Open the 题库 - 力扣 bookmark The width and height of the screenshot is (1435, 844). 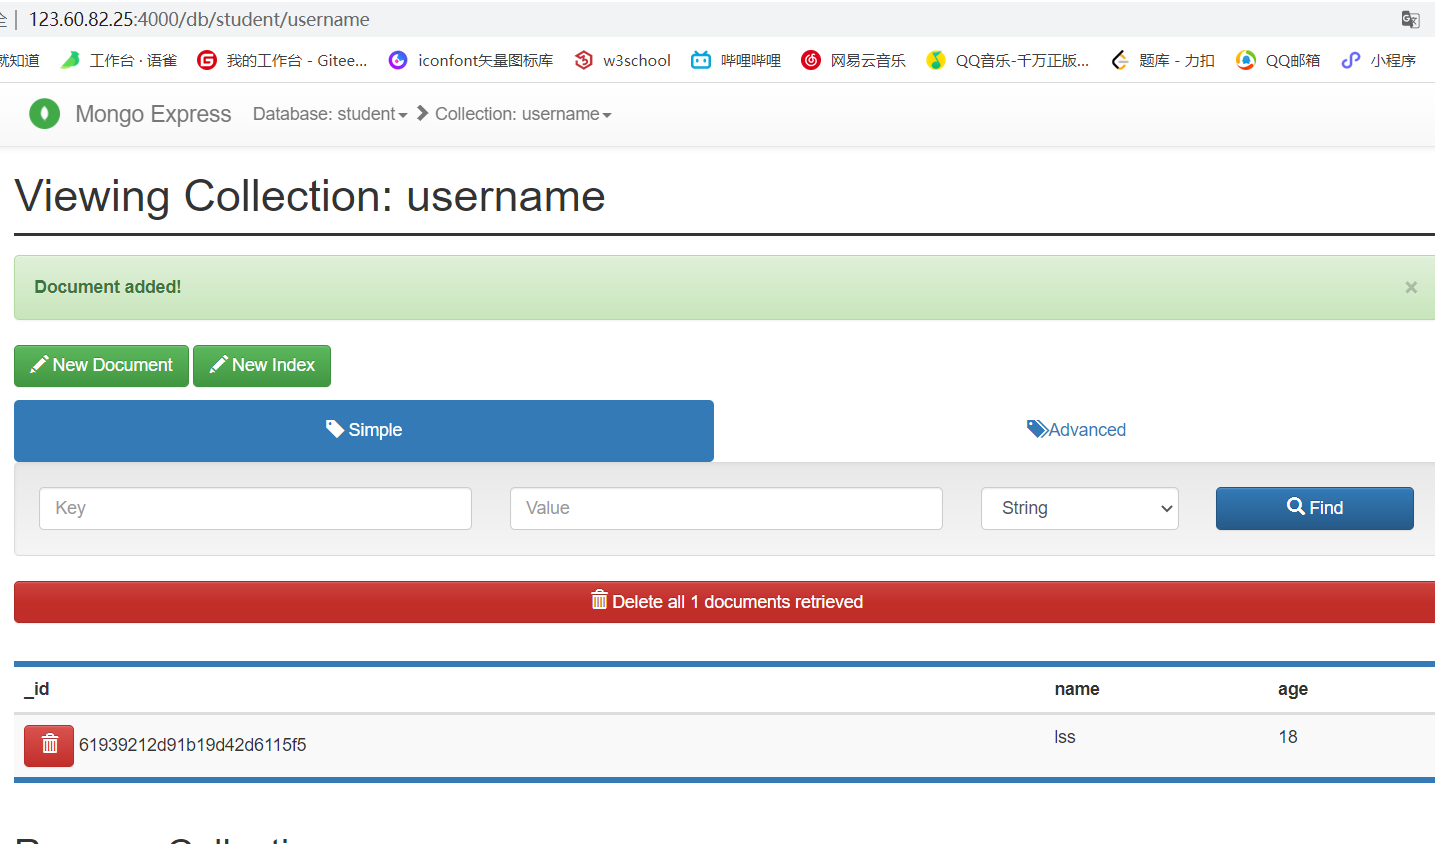tap(1163, 60)
